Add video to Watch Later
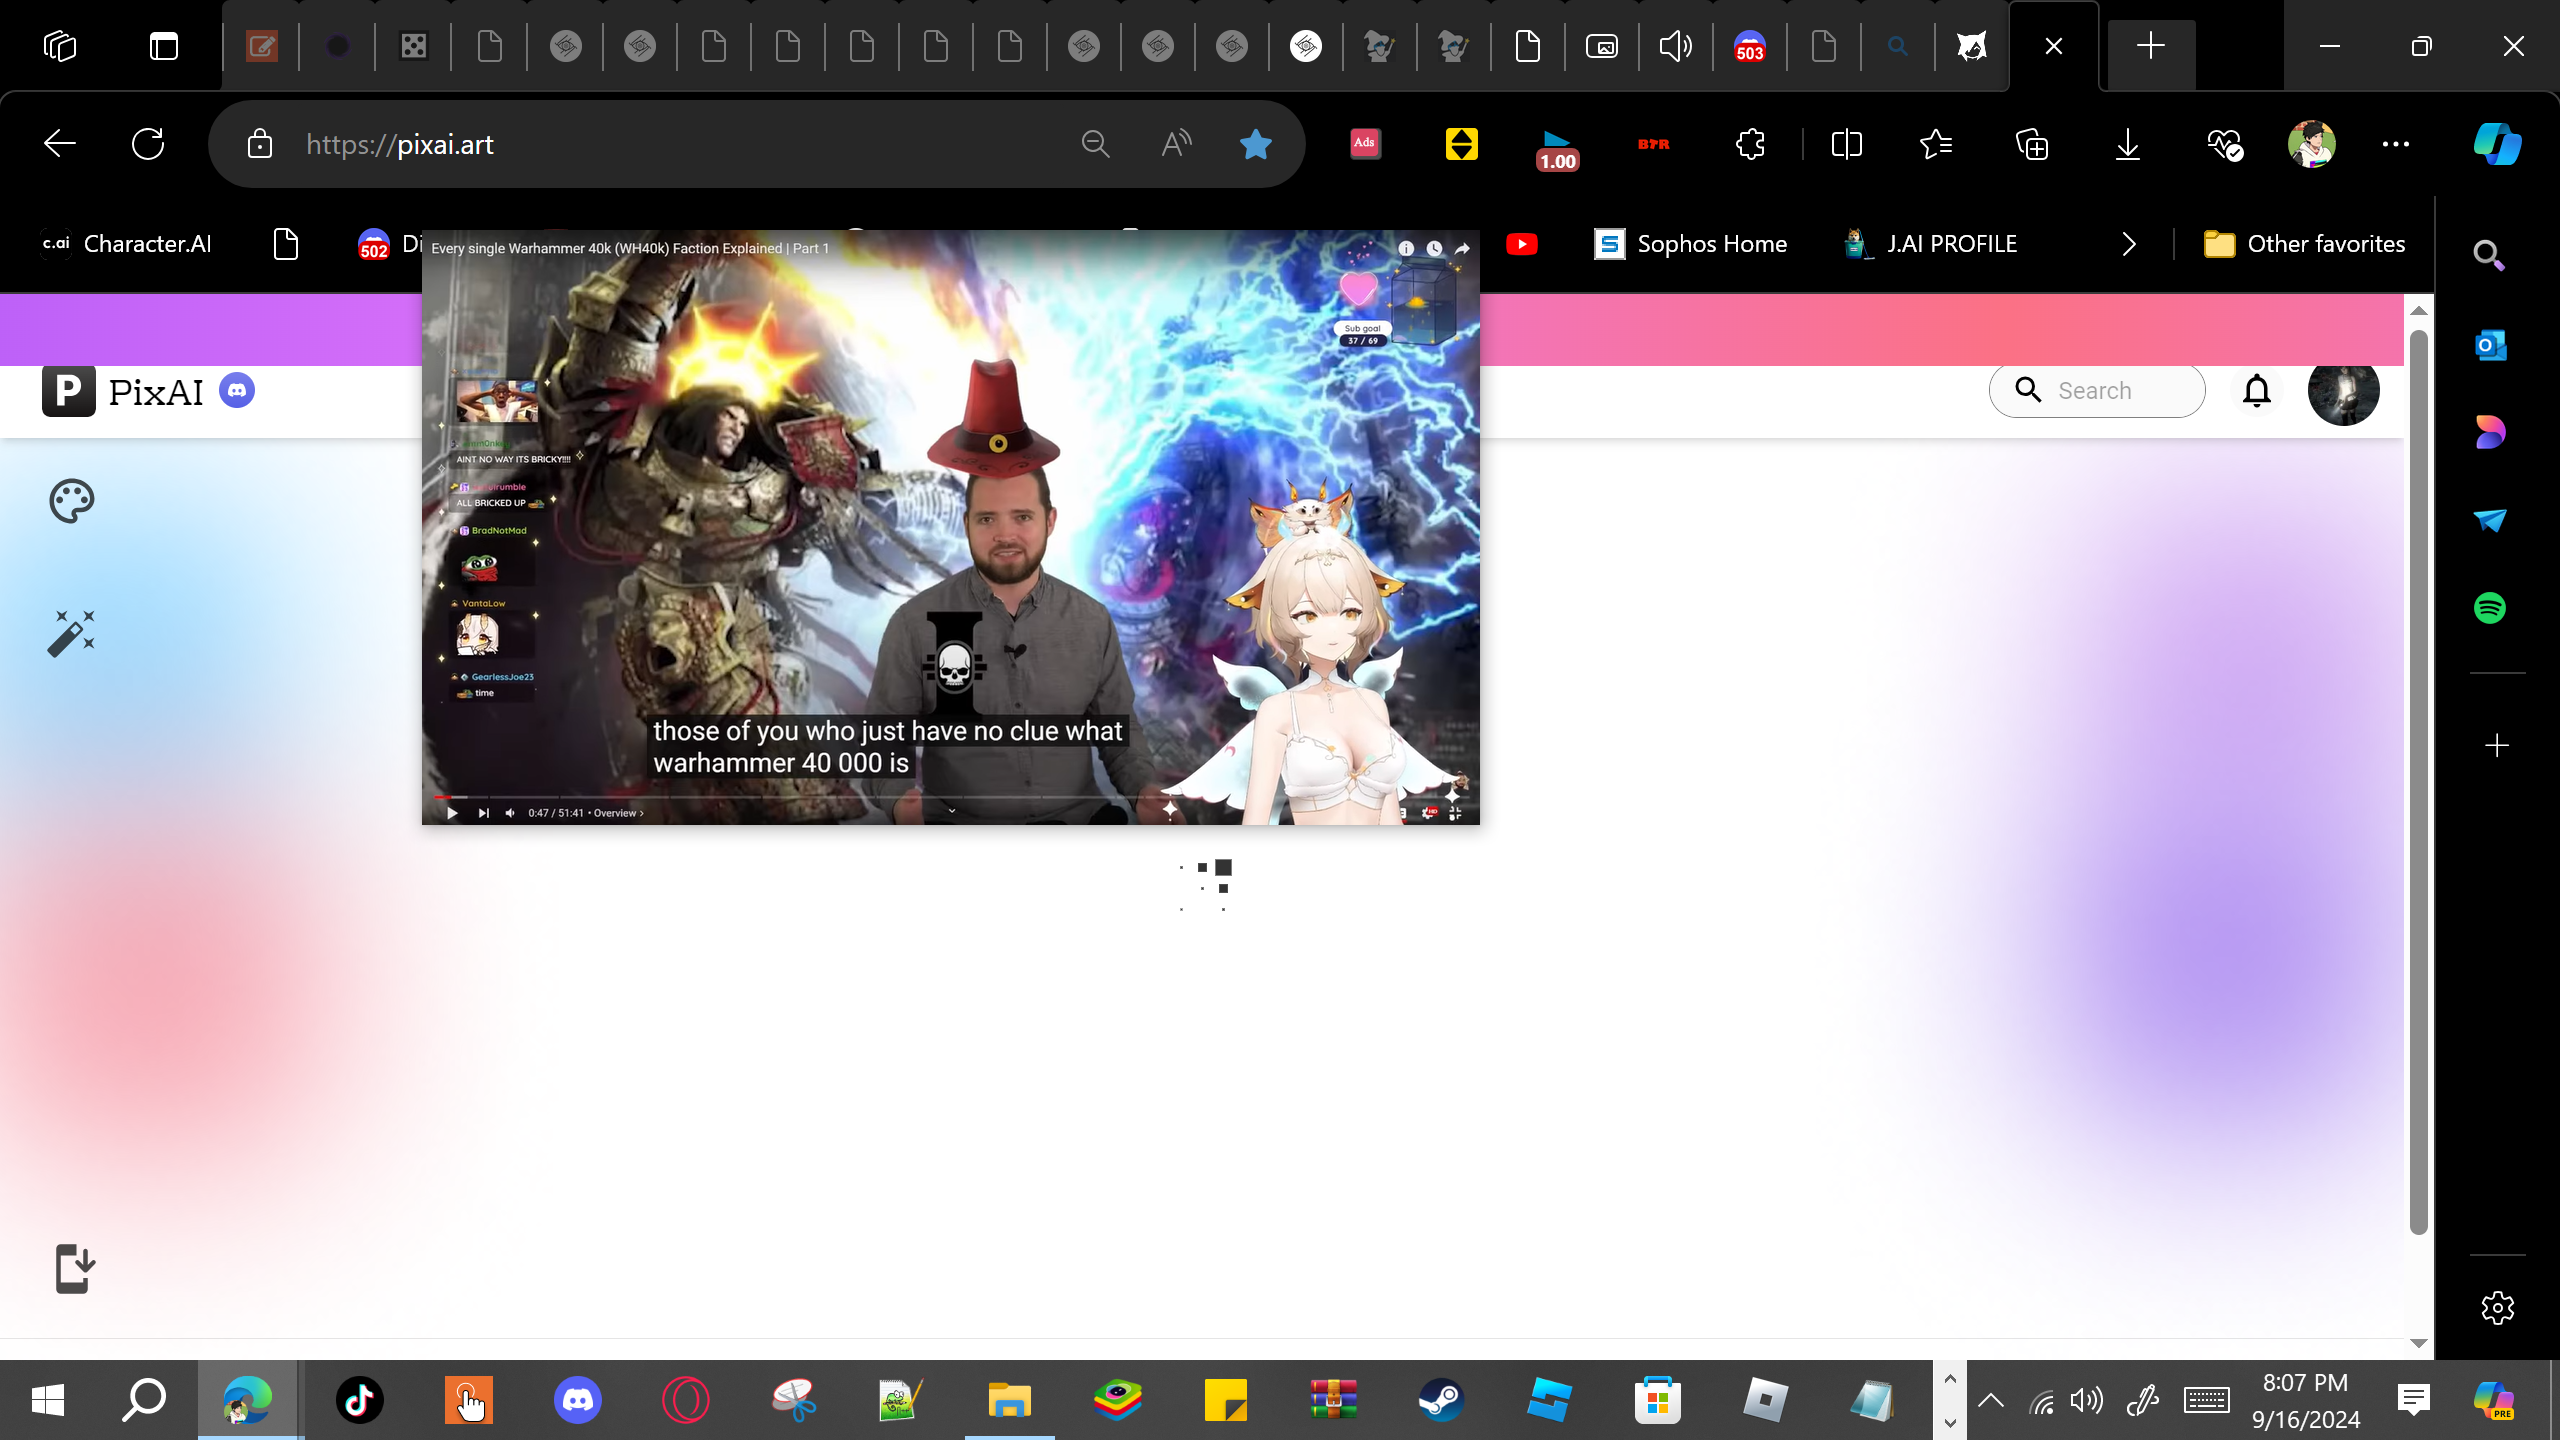2560x1440 pixels. click(1435, 248)
